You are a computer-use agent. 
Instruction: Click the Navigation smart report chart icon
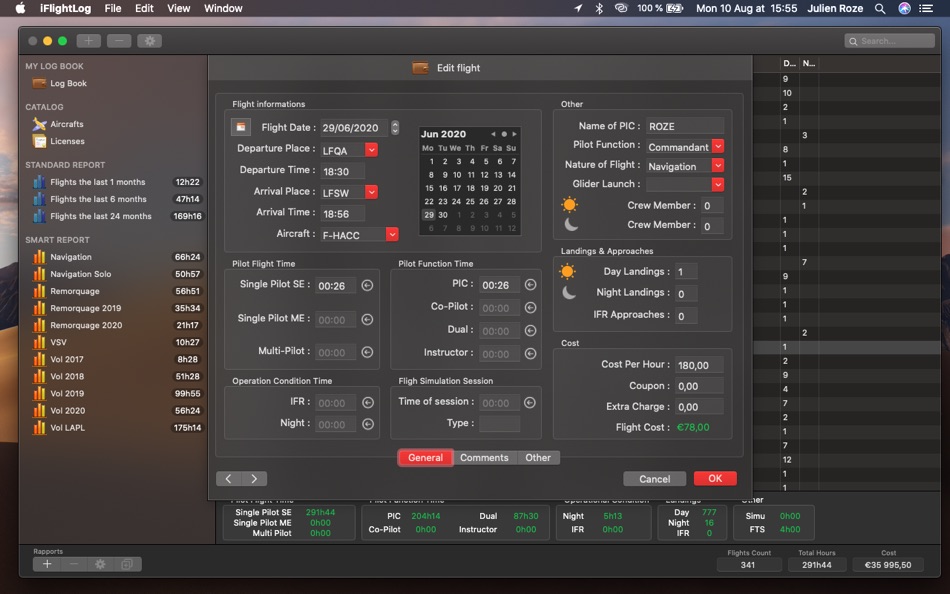39,257
